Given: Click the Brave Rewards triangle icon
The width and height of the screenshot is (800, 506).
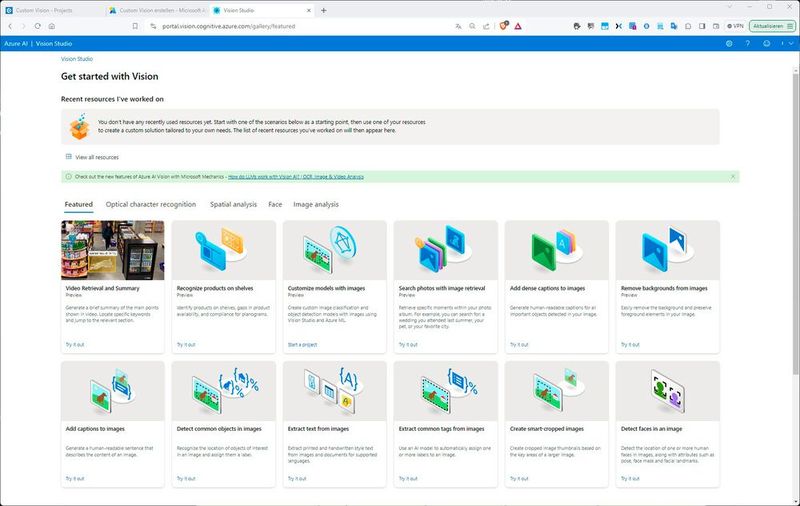Looking at the screenshot, I should click(518, 26).
